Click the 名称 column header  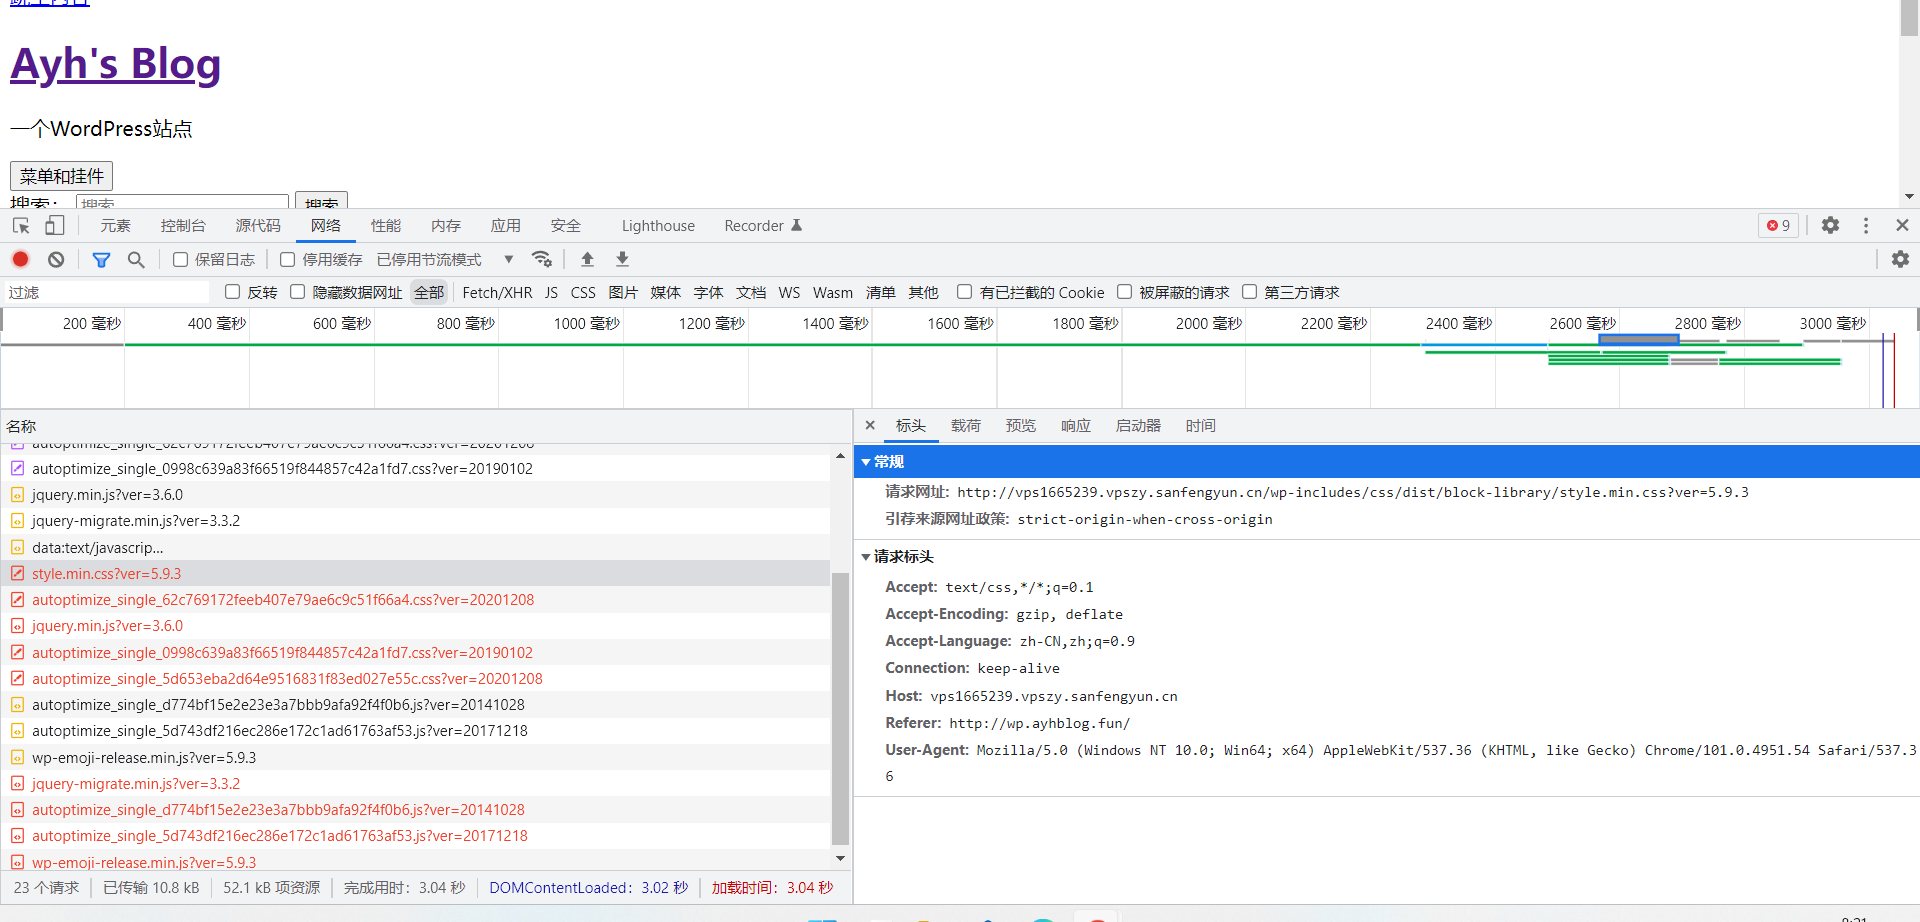coord(426,426)
